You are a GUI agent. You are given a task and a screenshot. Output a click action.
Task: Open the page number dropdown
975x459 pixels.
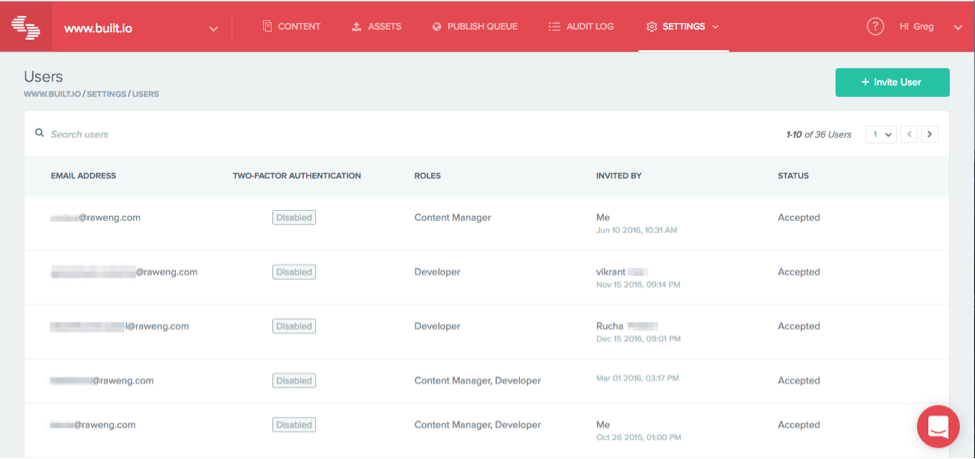click(880, 134)
